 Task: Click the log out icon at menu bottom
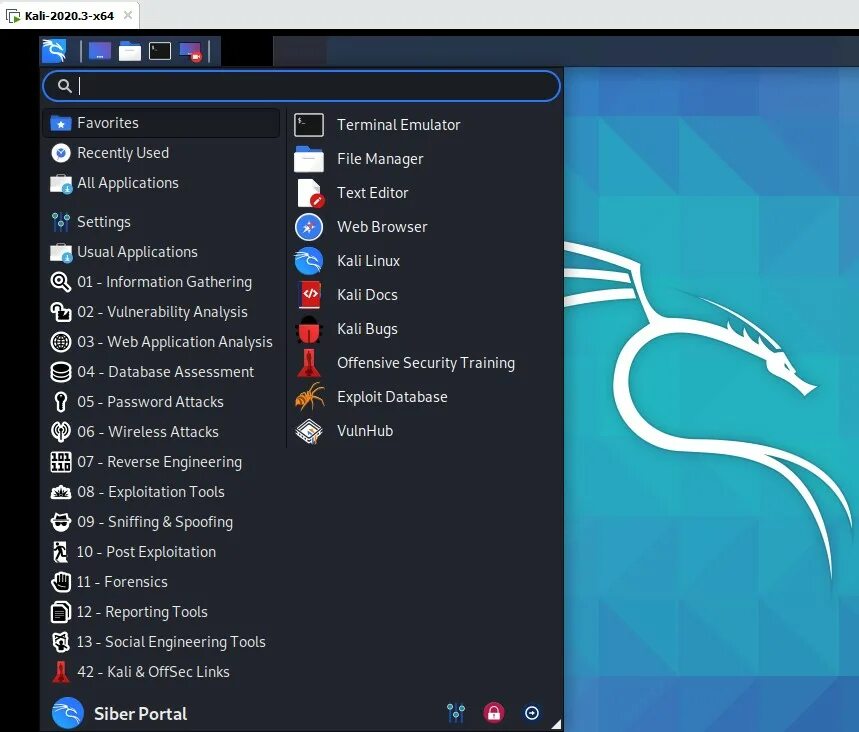coord(531,713)
